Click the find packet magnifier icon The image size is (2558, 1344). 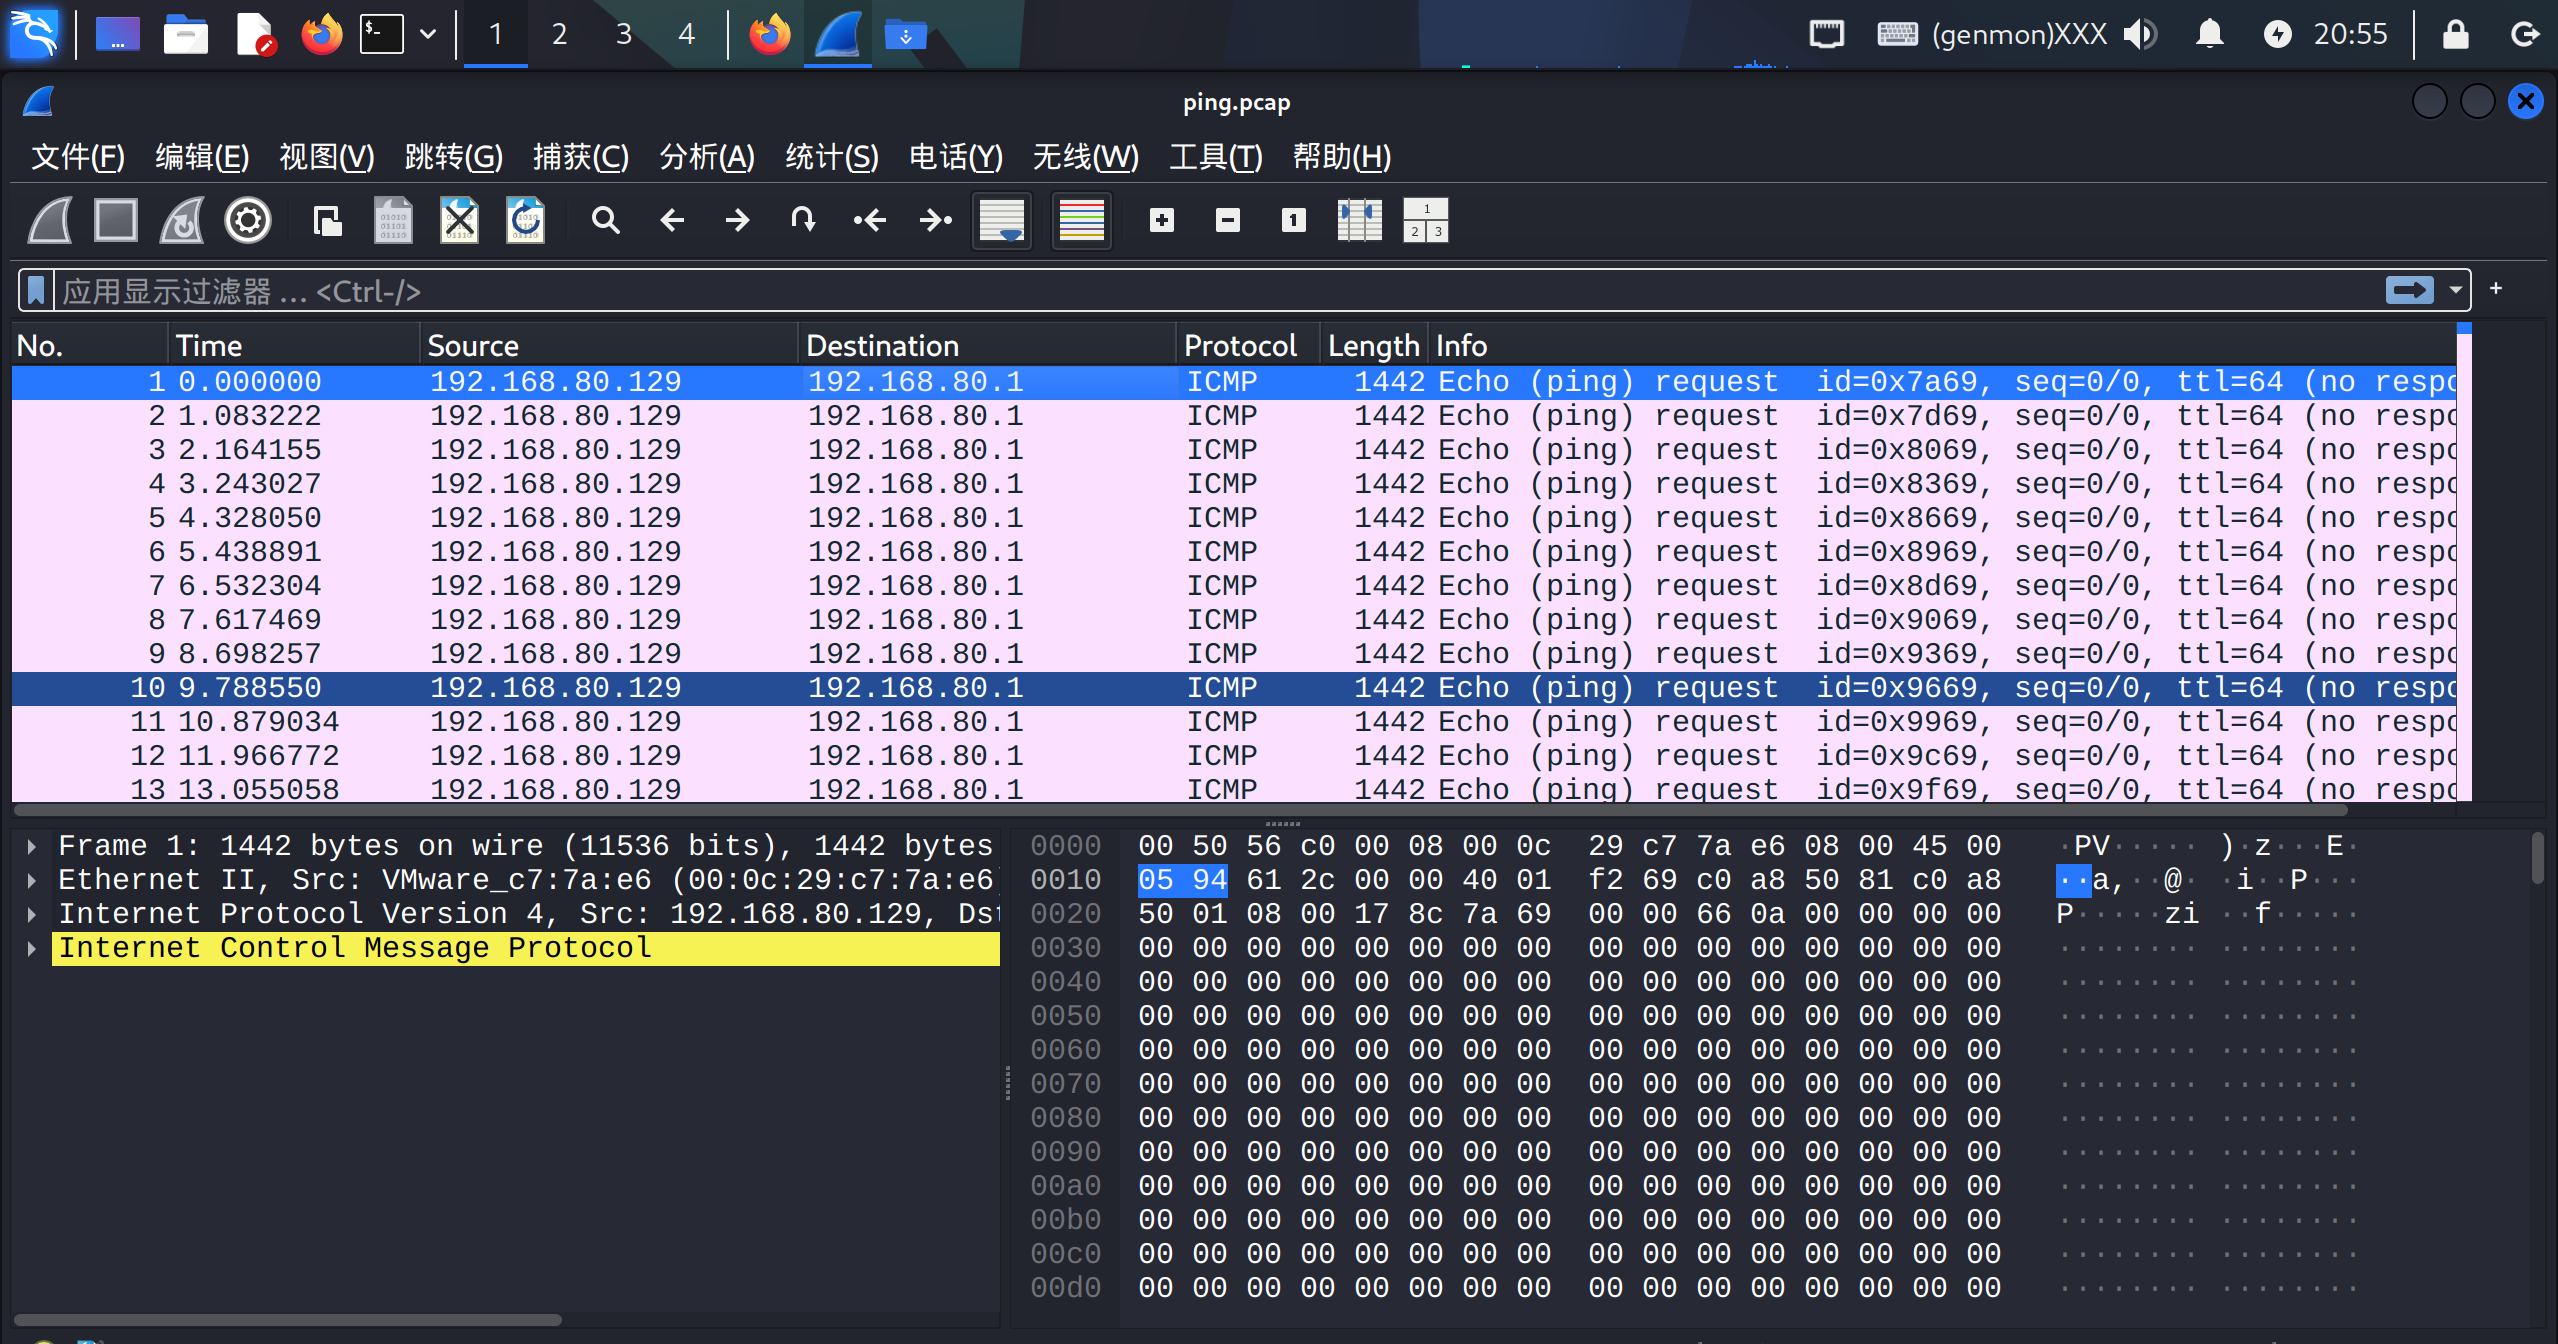(x=605, y=220)
